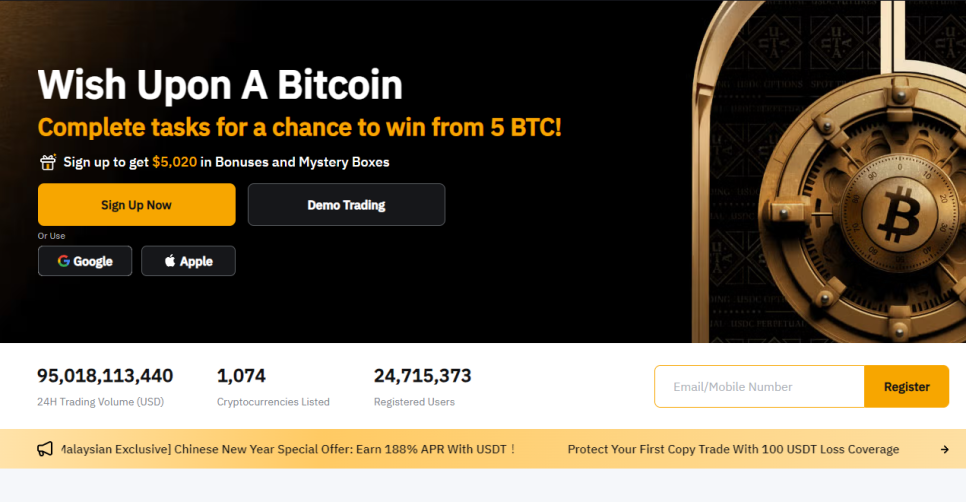
Task: Click the Google logo icon
Action: click(x=63, y=261)
